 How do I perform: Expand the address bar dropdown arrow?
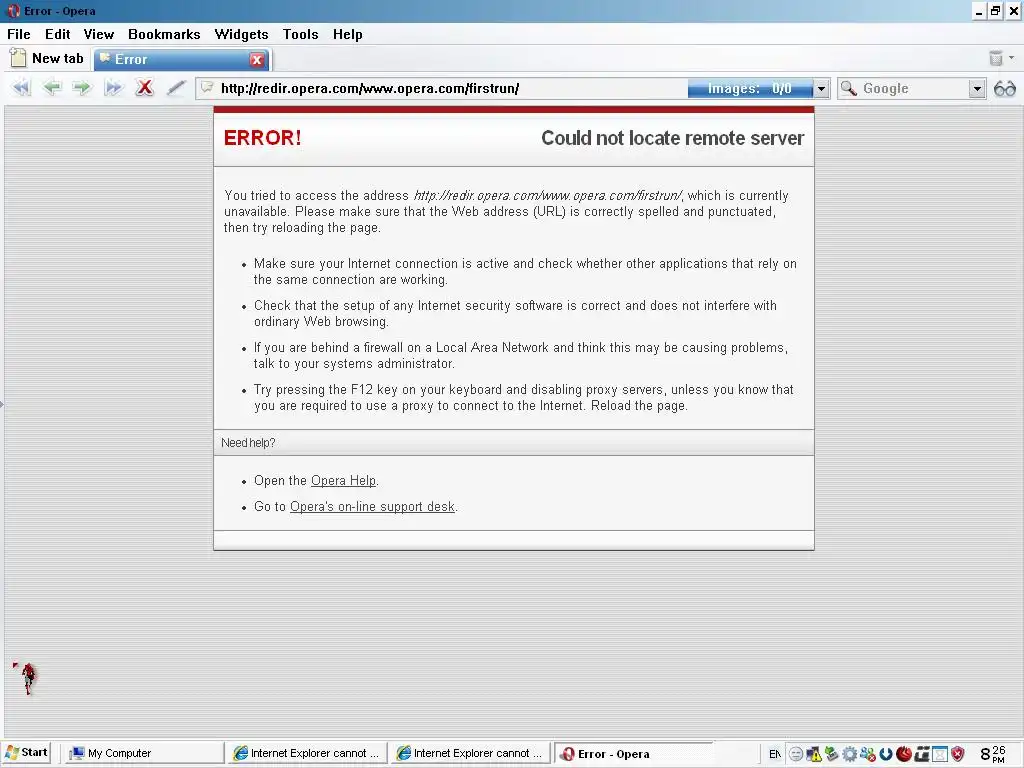(x=822, y=88)
